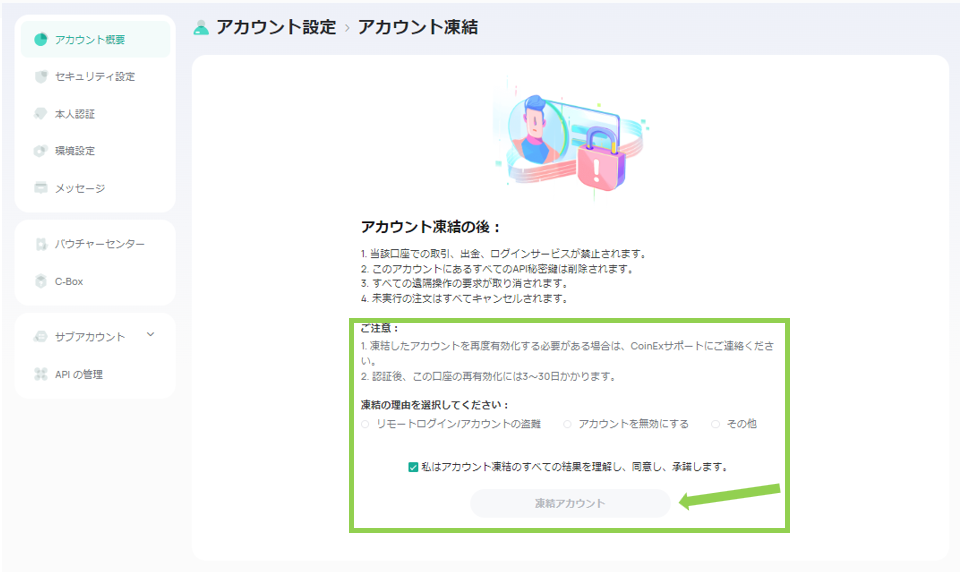This screenshot has width=960, height=572.
Task: Uncheck the freeze agreement consent checkbox
Action: [413, 467]
